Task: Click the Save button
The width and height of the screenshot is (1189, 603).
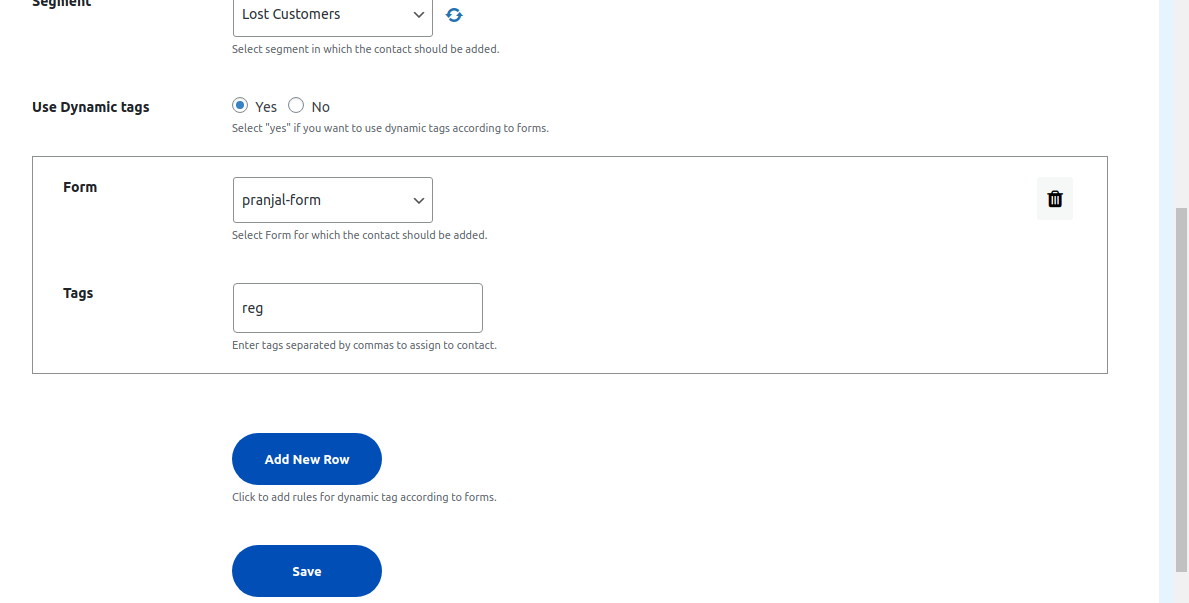Action: pos(307,571)
